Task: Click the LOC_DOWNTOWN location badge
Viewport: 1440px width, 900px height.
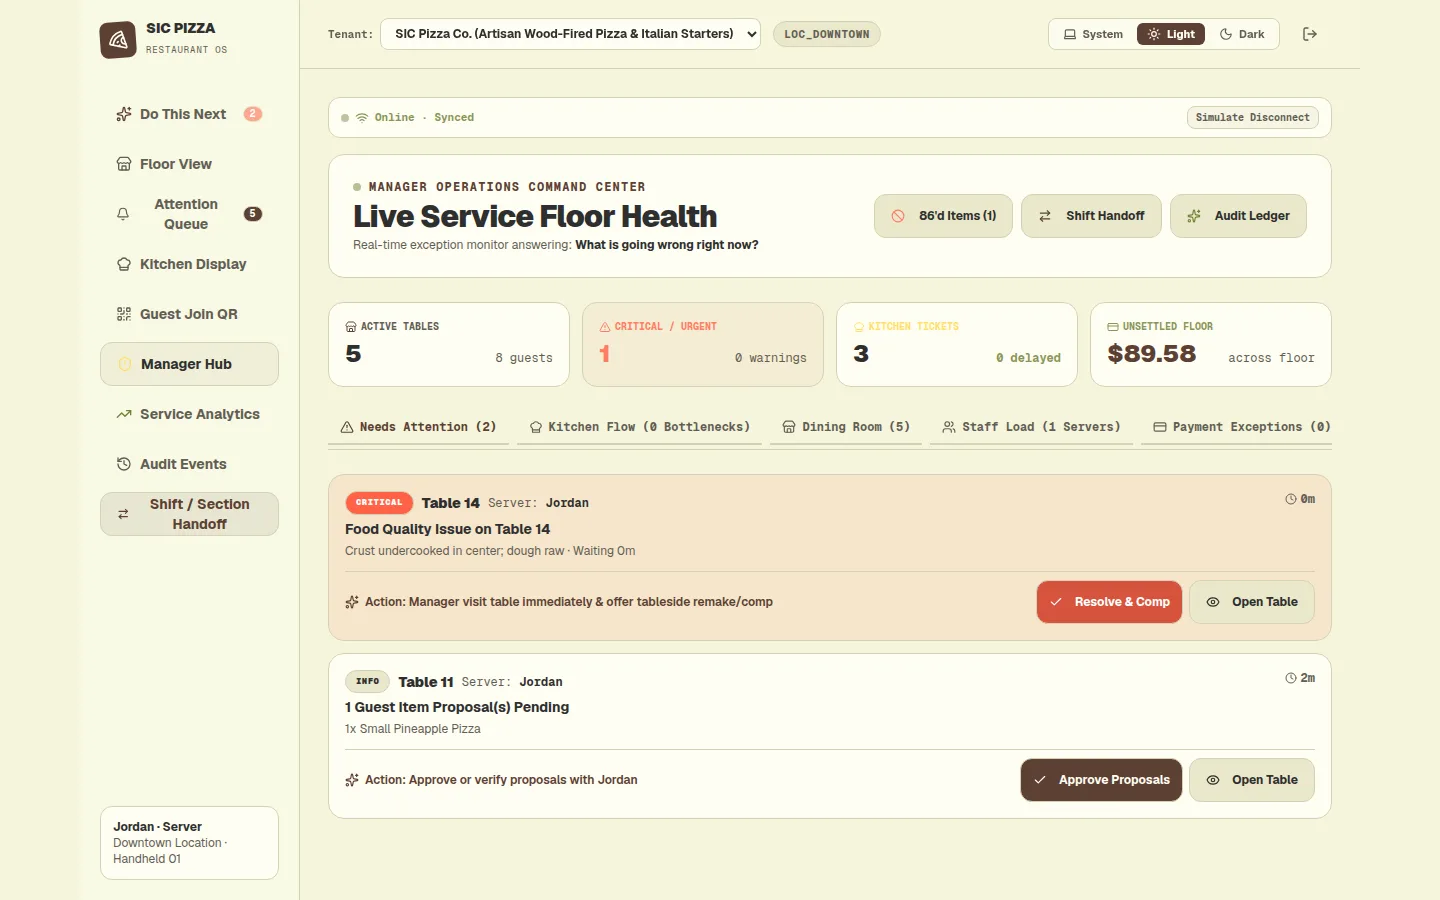Action: coord(827,34)
